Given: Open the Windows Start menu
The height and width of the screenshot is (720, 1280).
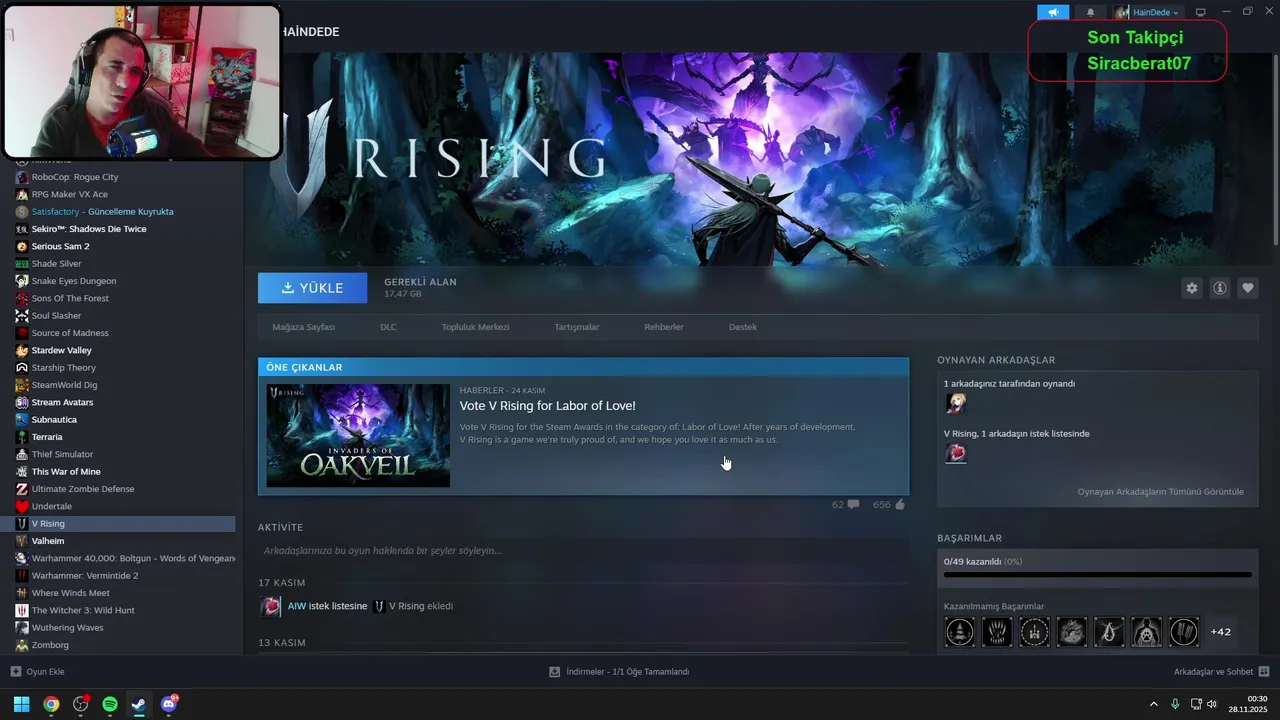Looking at the screenshot, I should (x=21, y=704).
